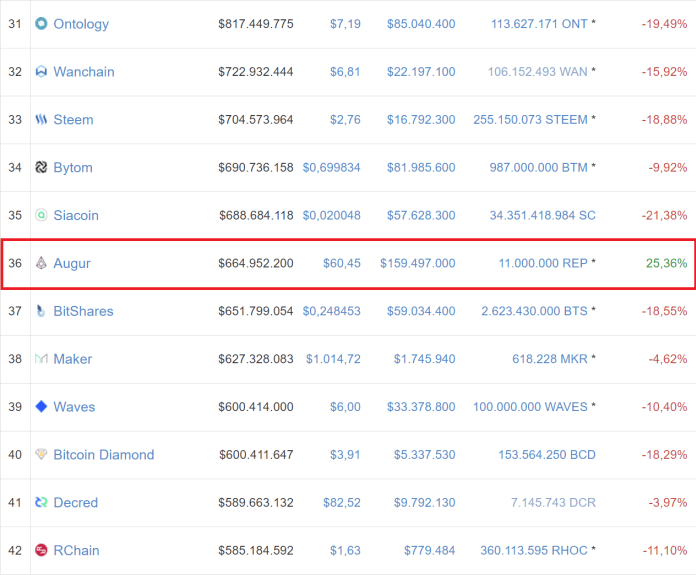Click Augur 24h change 25,36%
This screenshot has width=696, height=575.
point(666,264)
